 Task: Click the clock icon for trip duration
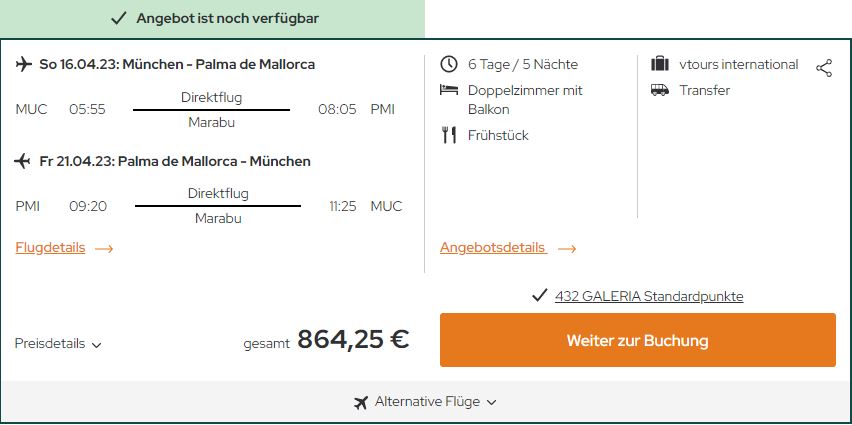[x=449, y=64]
